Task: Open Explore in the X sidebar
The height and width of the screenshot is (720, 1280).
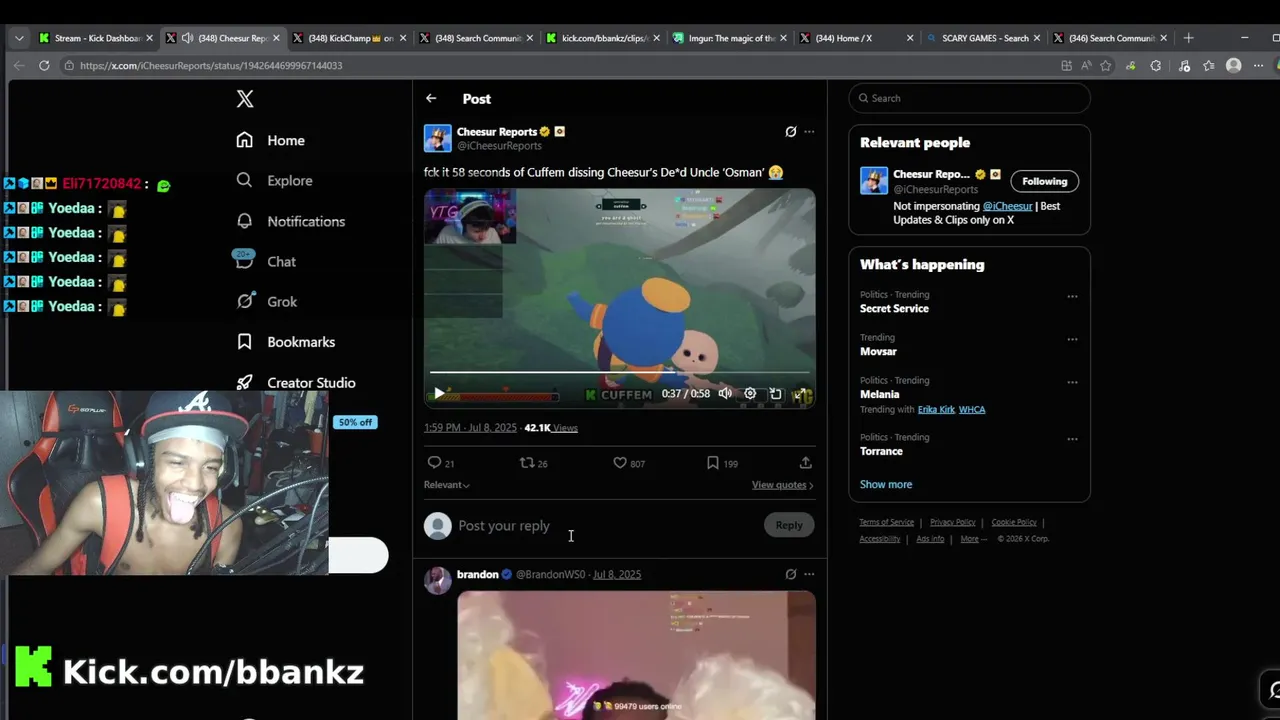Action: [274, 180]
